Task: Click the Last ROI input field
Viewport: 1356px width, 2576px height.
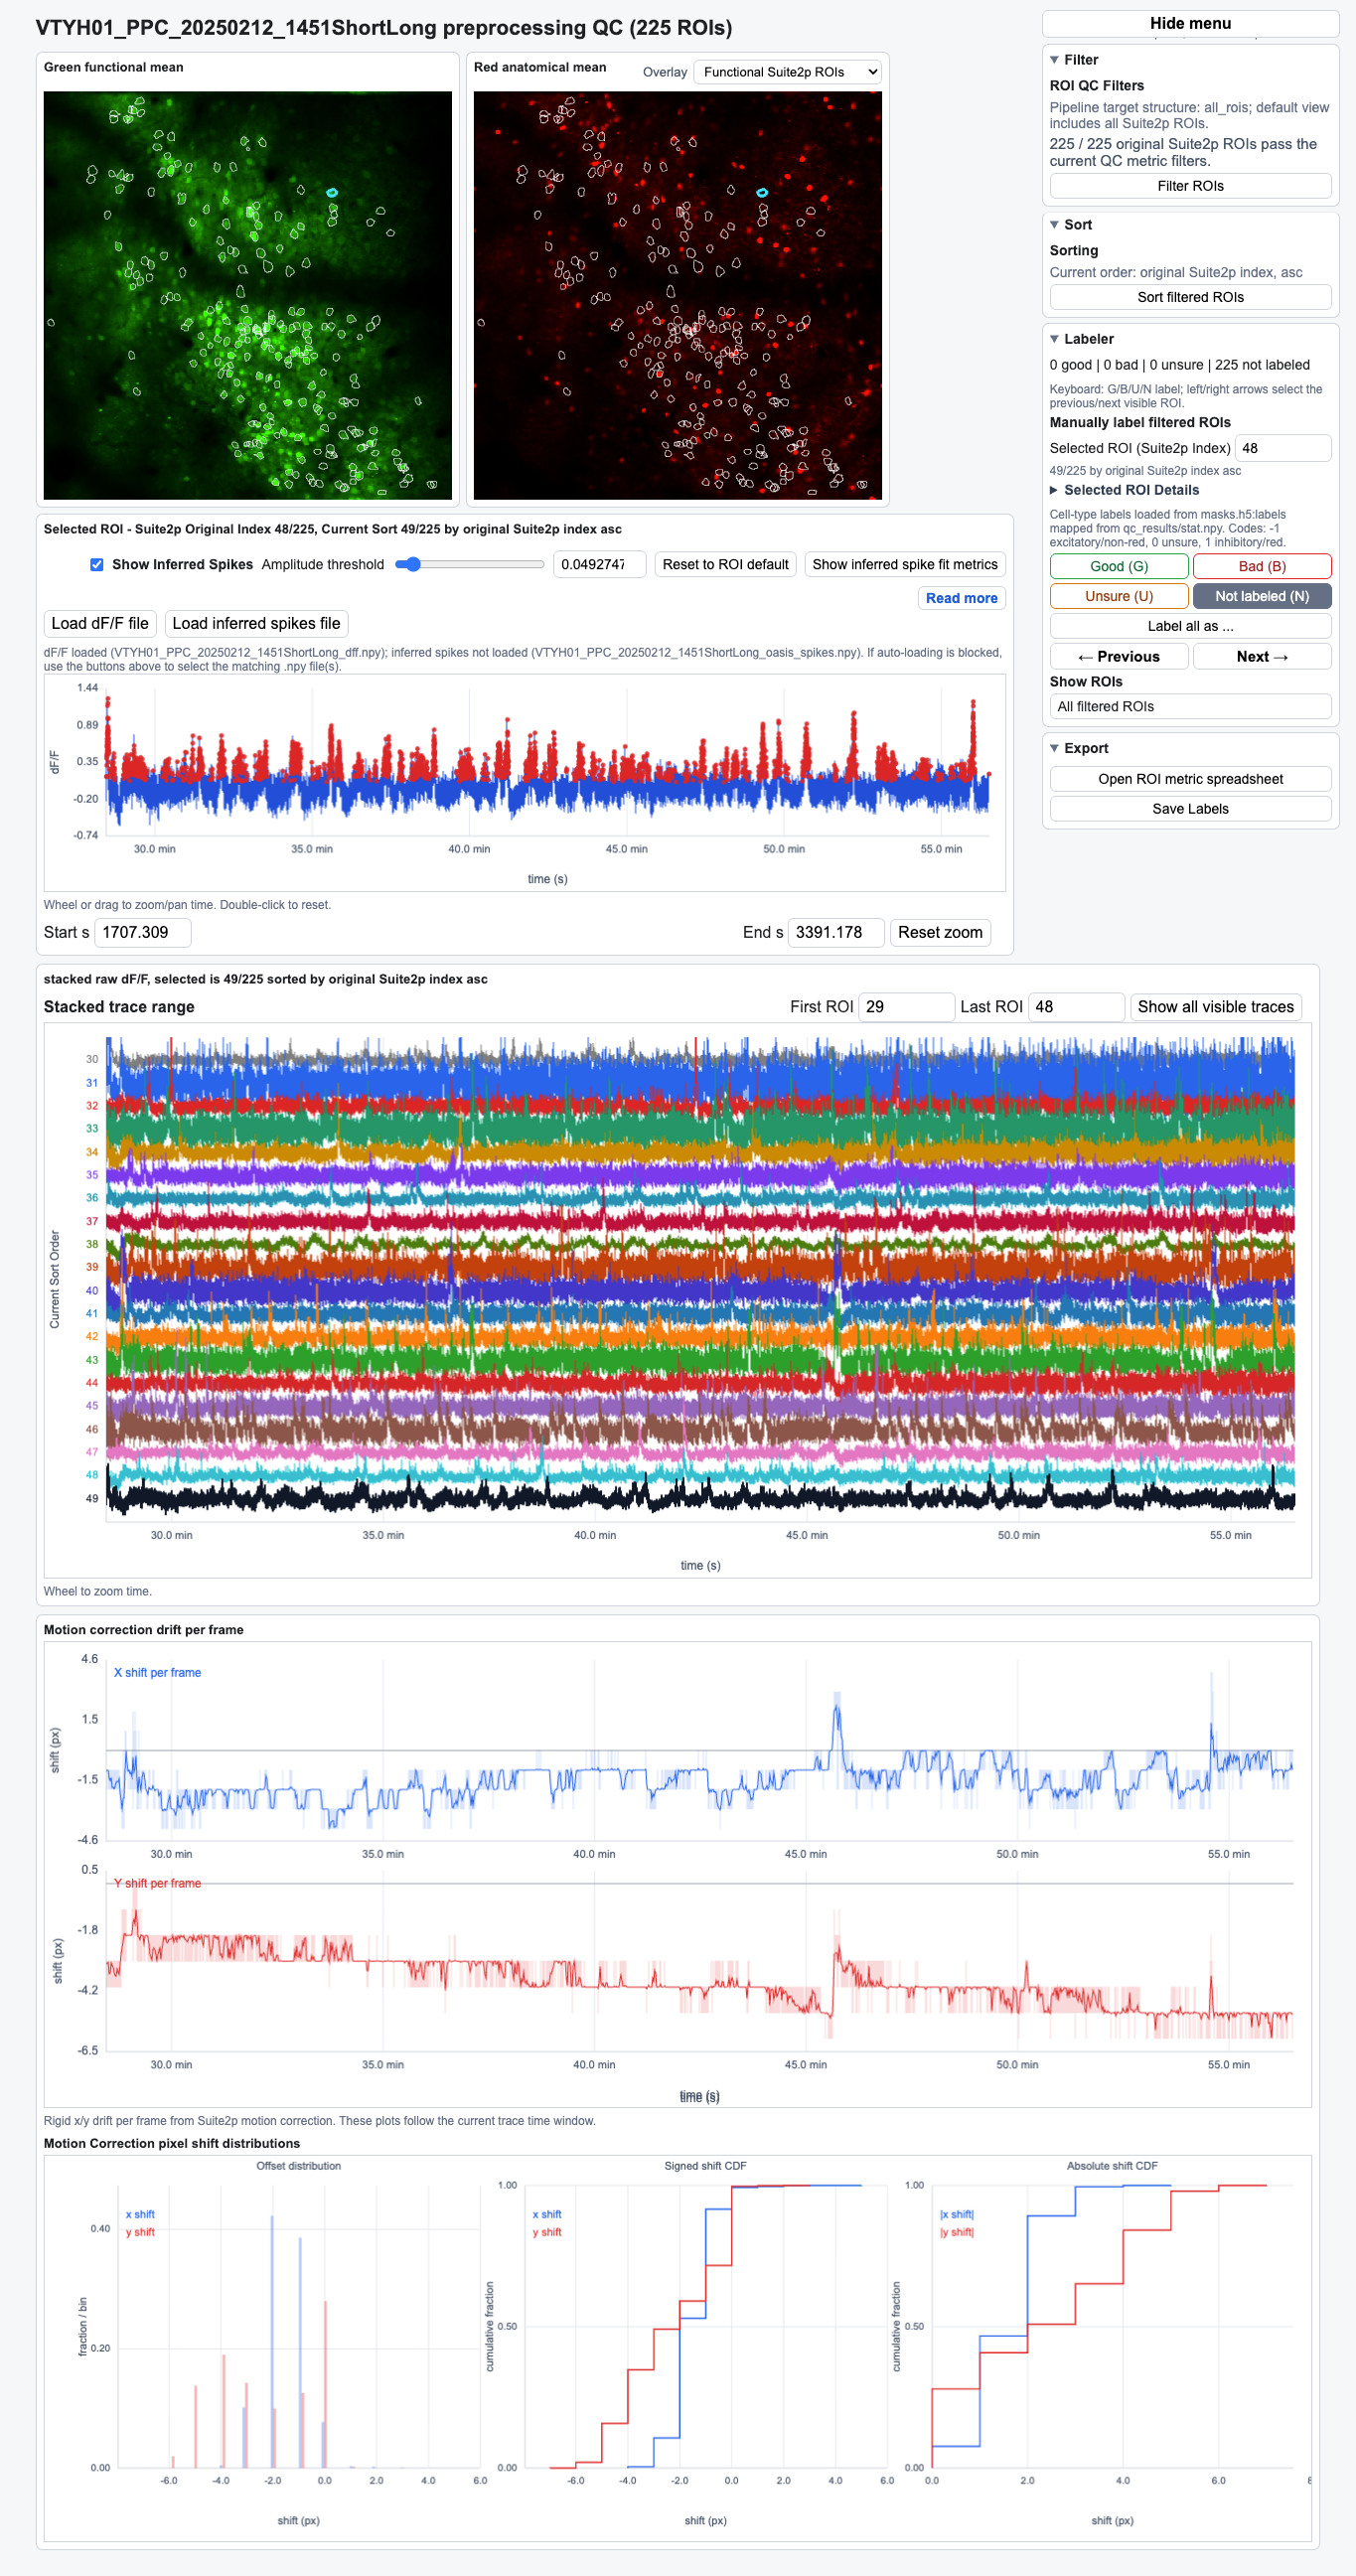Action: pyautogui.click(x=1076, y=1007)
